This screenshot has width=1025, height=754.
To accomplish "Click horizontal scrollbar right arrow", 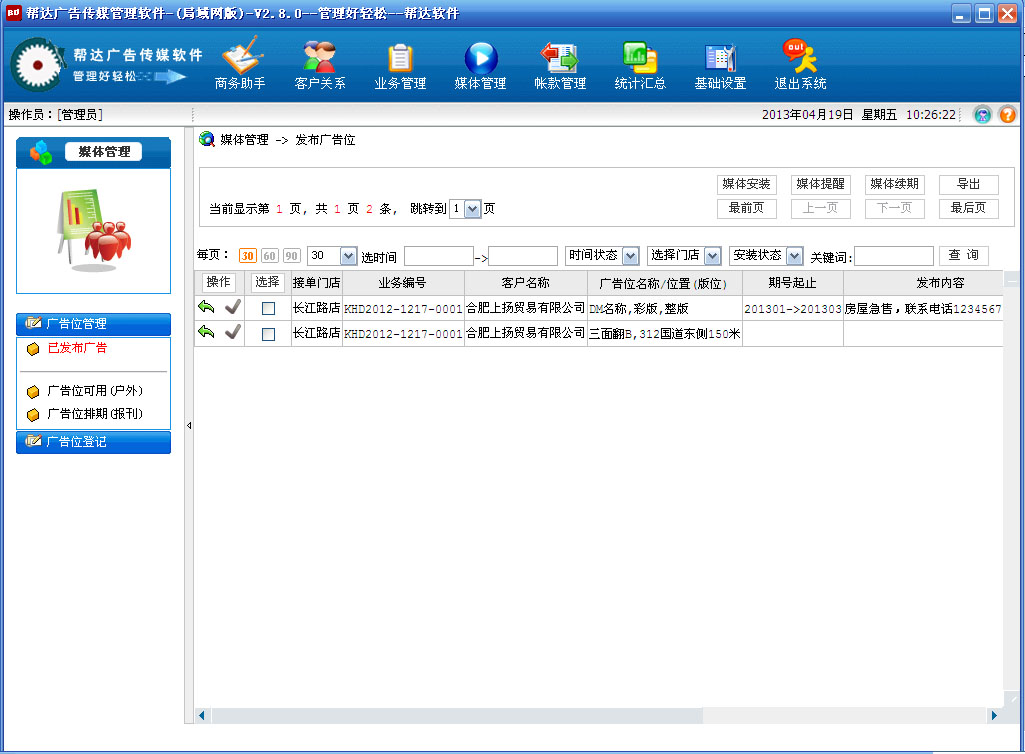I will tap(994, 715).
